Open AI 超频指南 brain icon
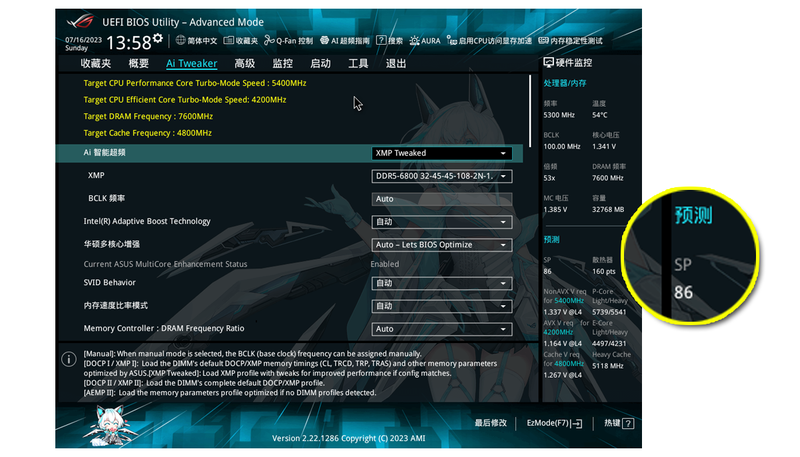 [324, 40]
